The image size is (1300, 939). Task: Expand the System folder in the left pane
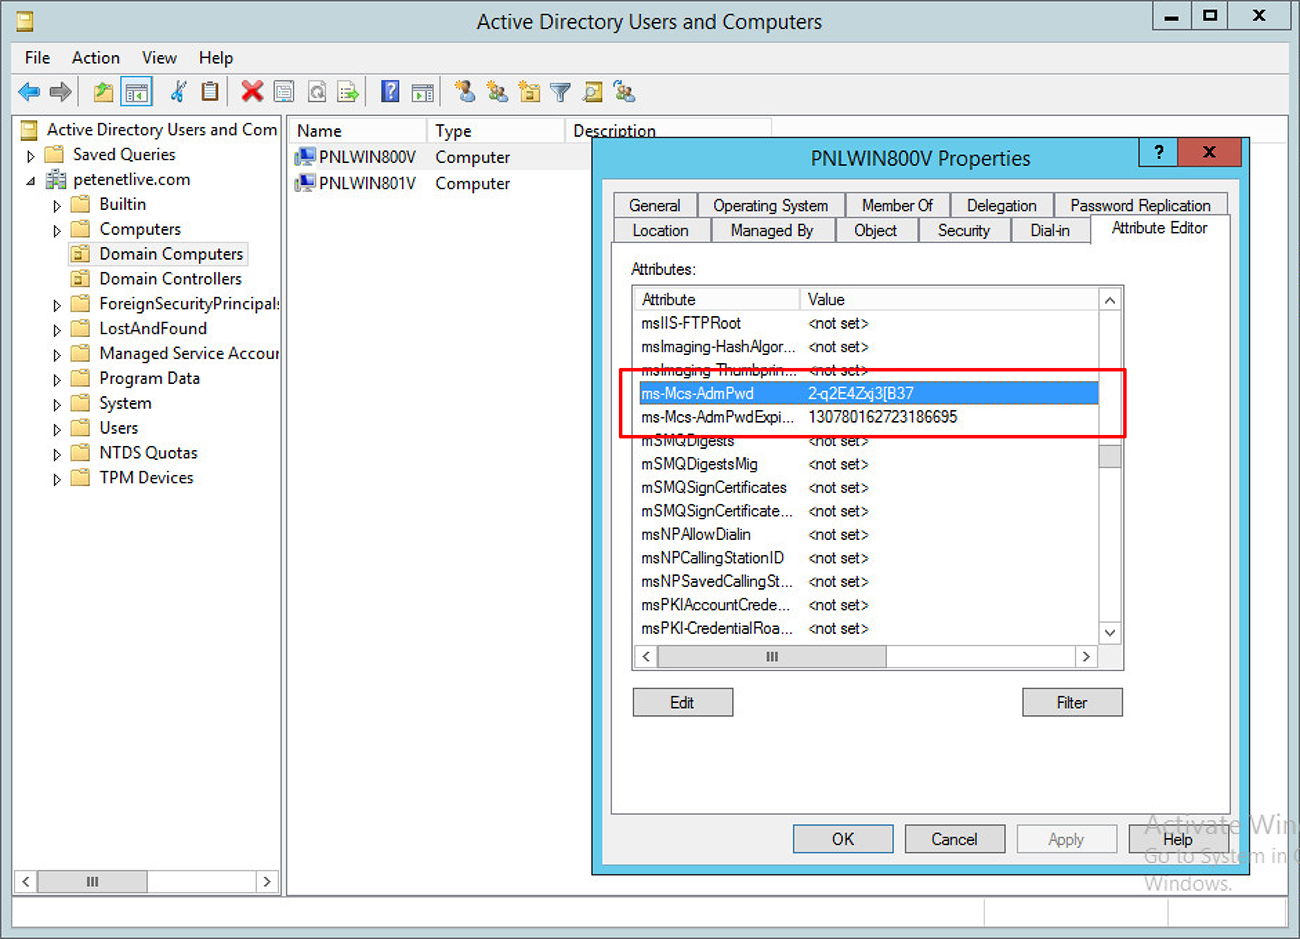coord(57,403)
